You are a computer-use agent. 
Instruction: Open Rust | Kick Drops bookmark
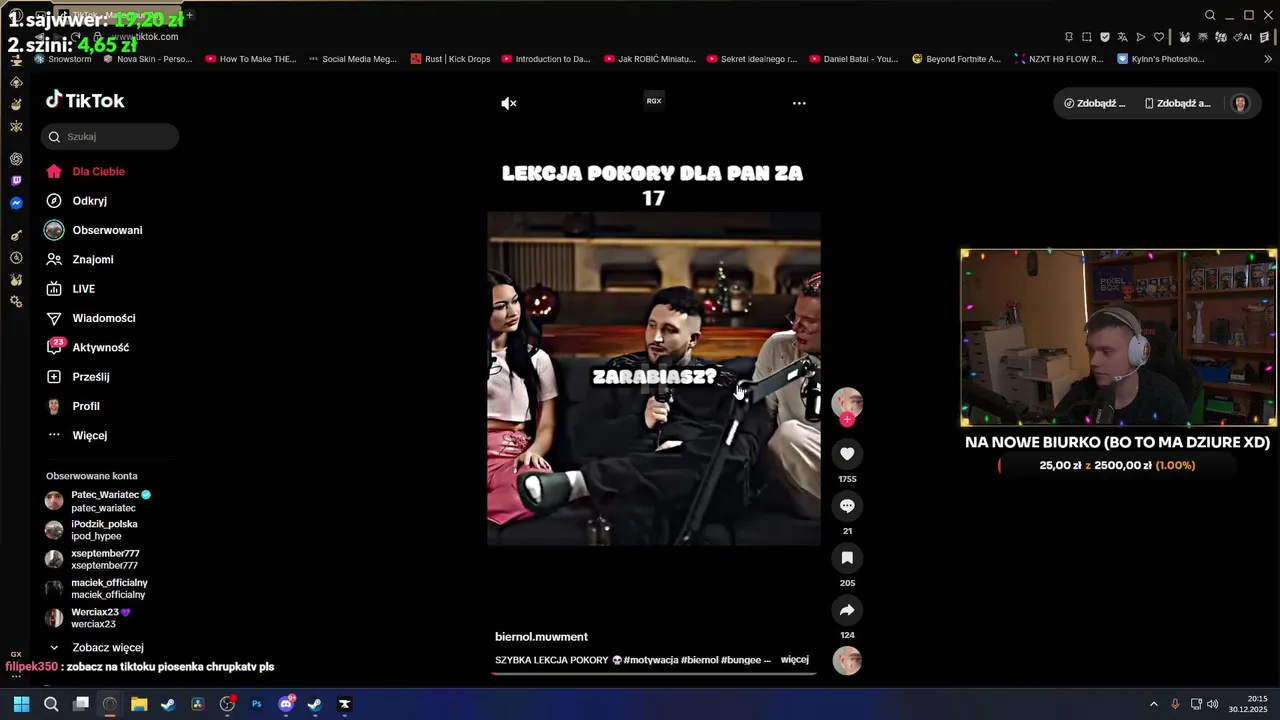[x=450, y=59]
